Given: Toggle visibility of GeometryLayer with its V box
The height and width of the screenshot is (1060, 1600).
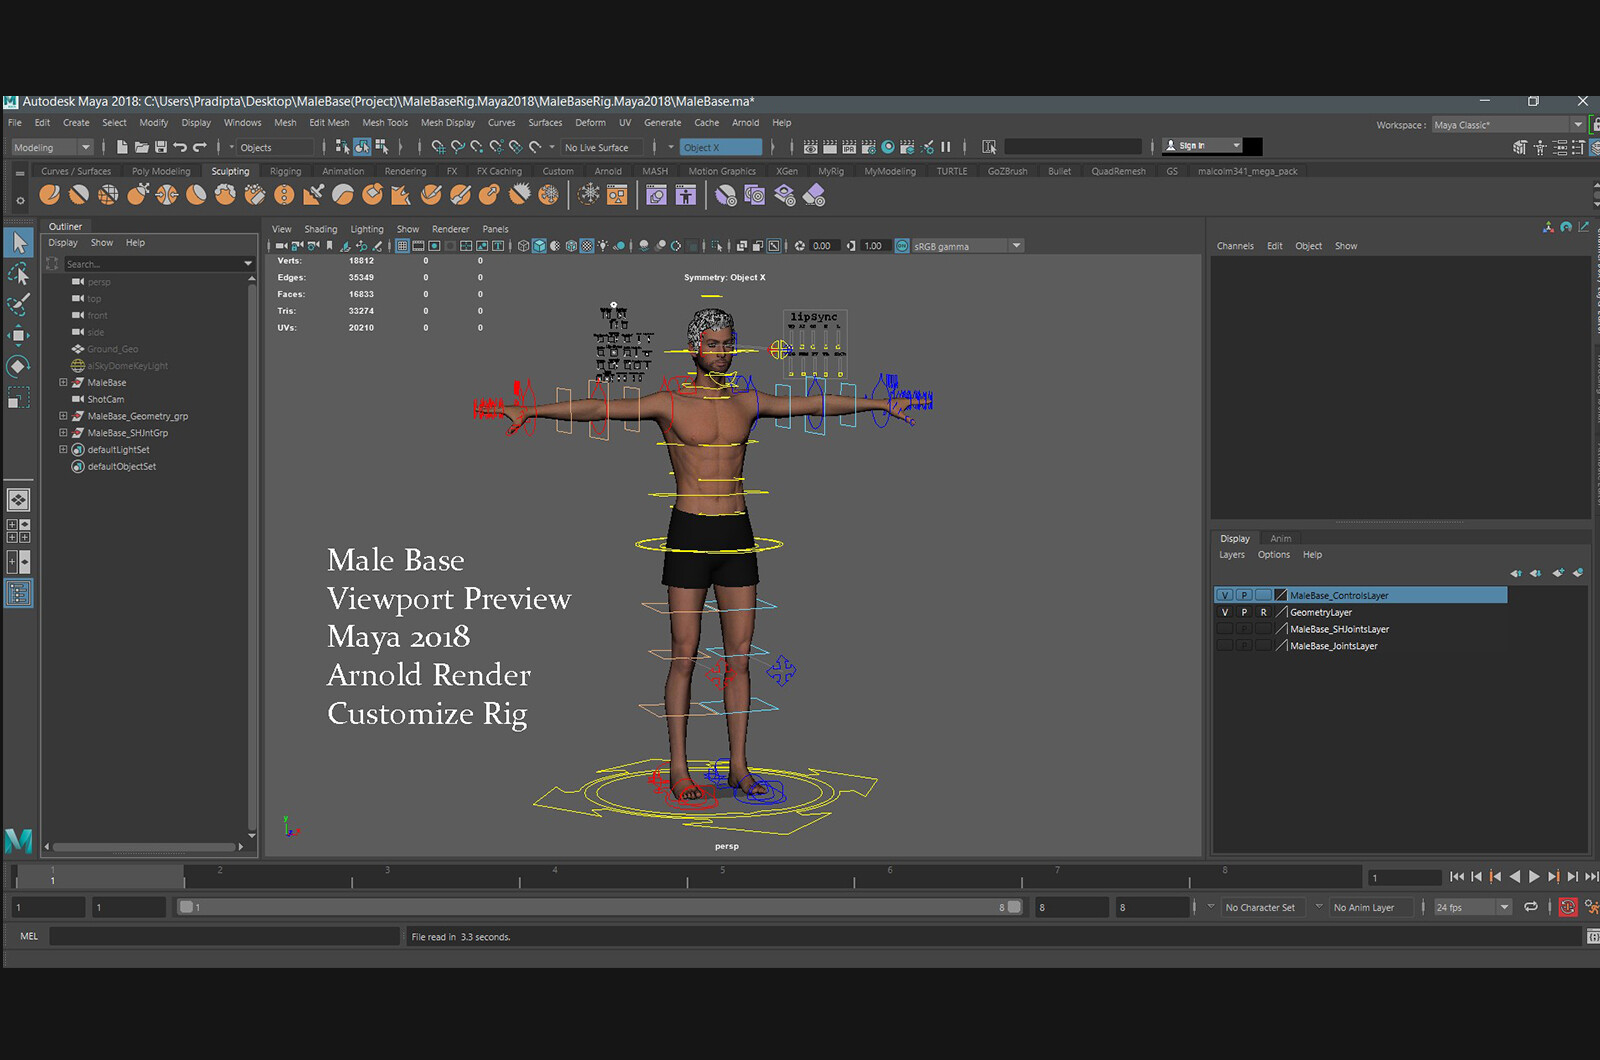Looking at the screenshot, I should (x=1226, y=611).
